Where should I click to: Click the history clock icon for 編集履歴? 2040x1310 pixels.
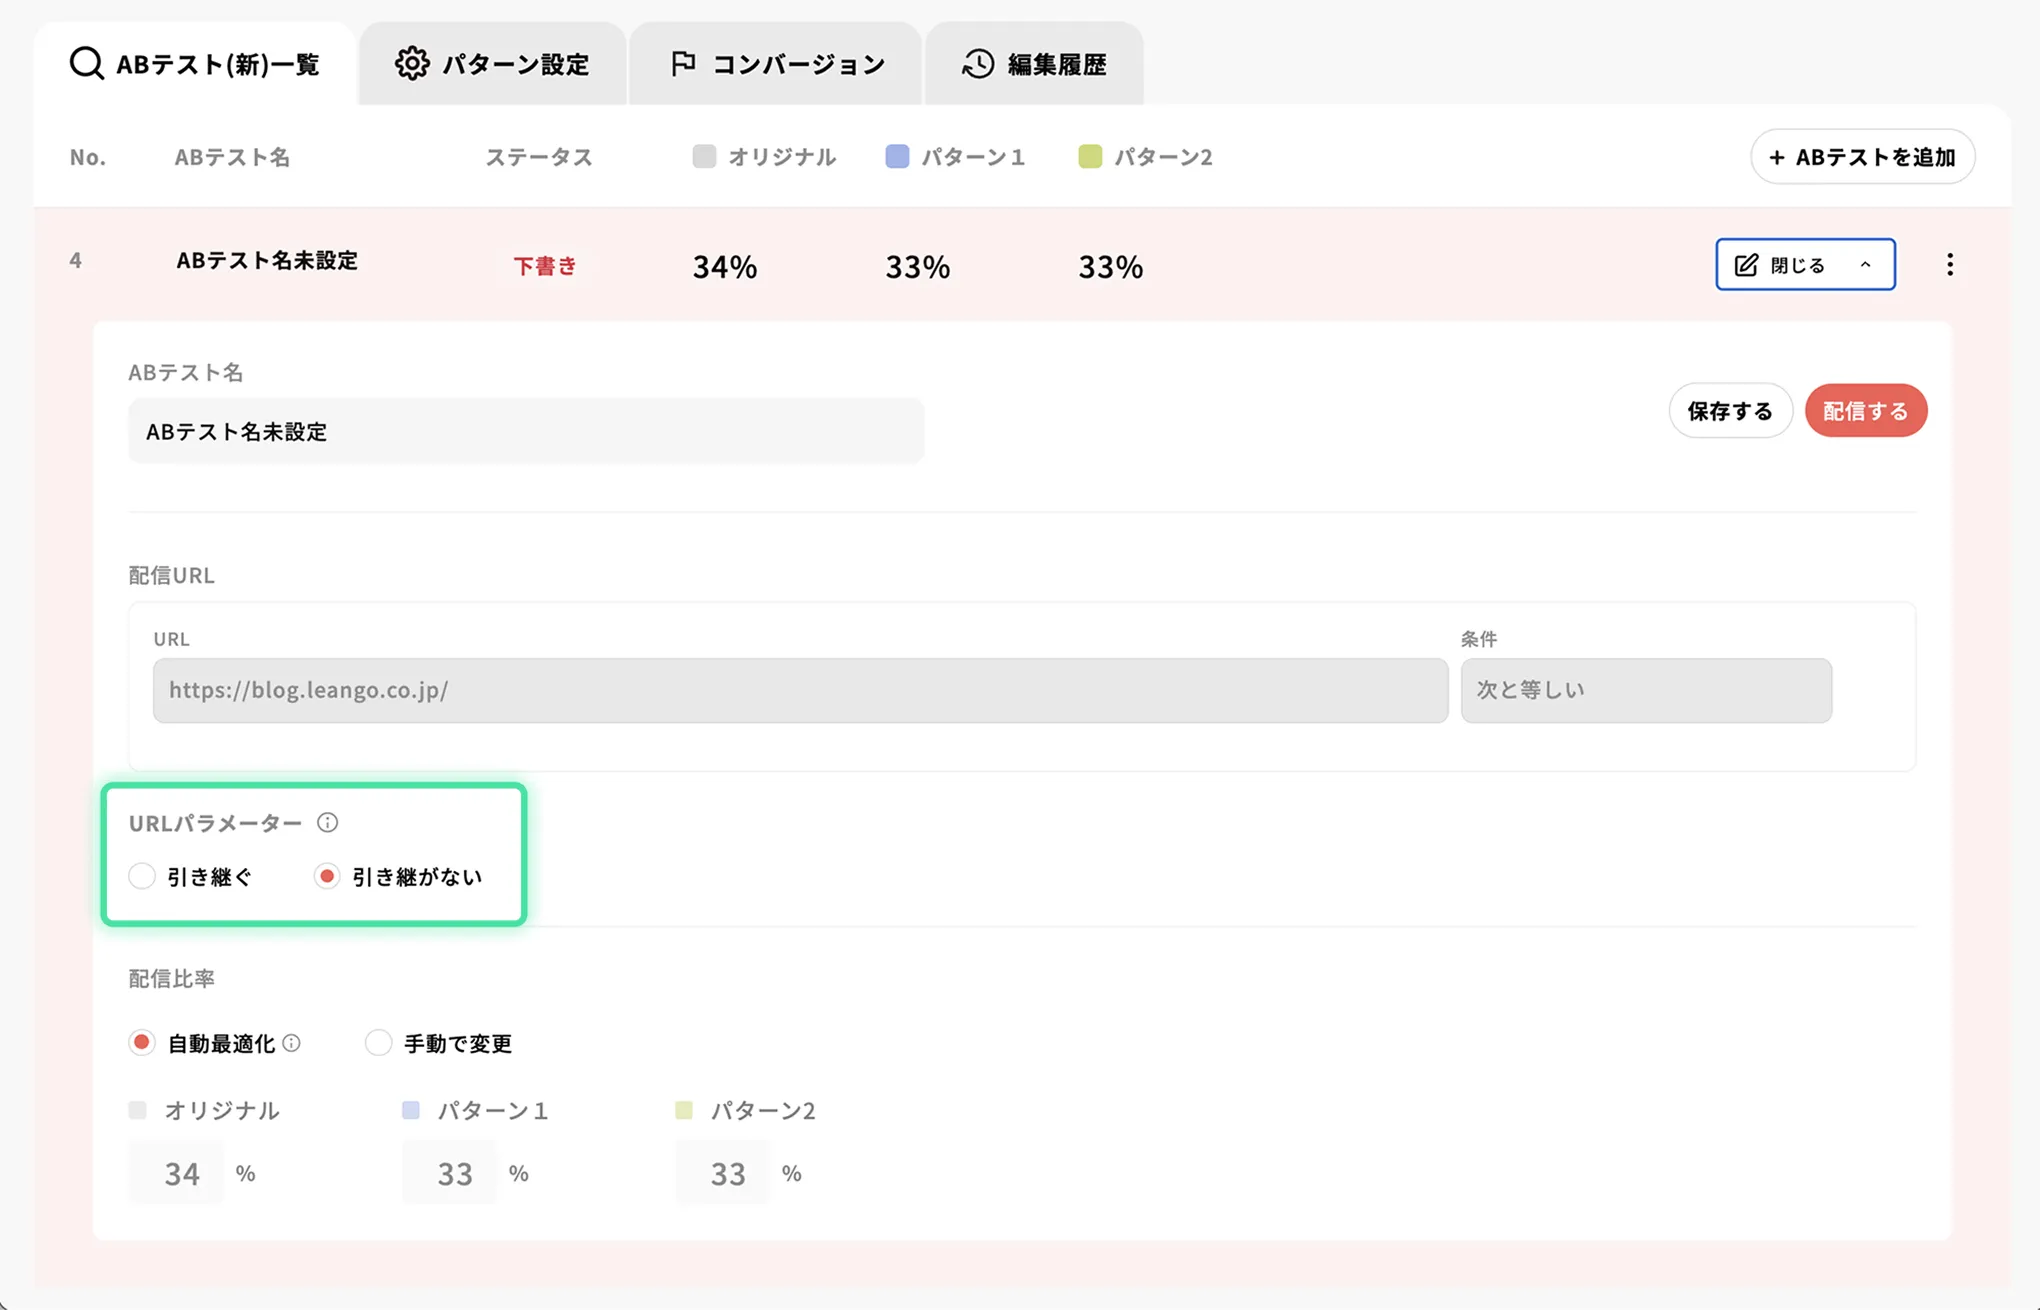(977, 63)
